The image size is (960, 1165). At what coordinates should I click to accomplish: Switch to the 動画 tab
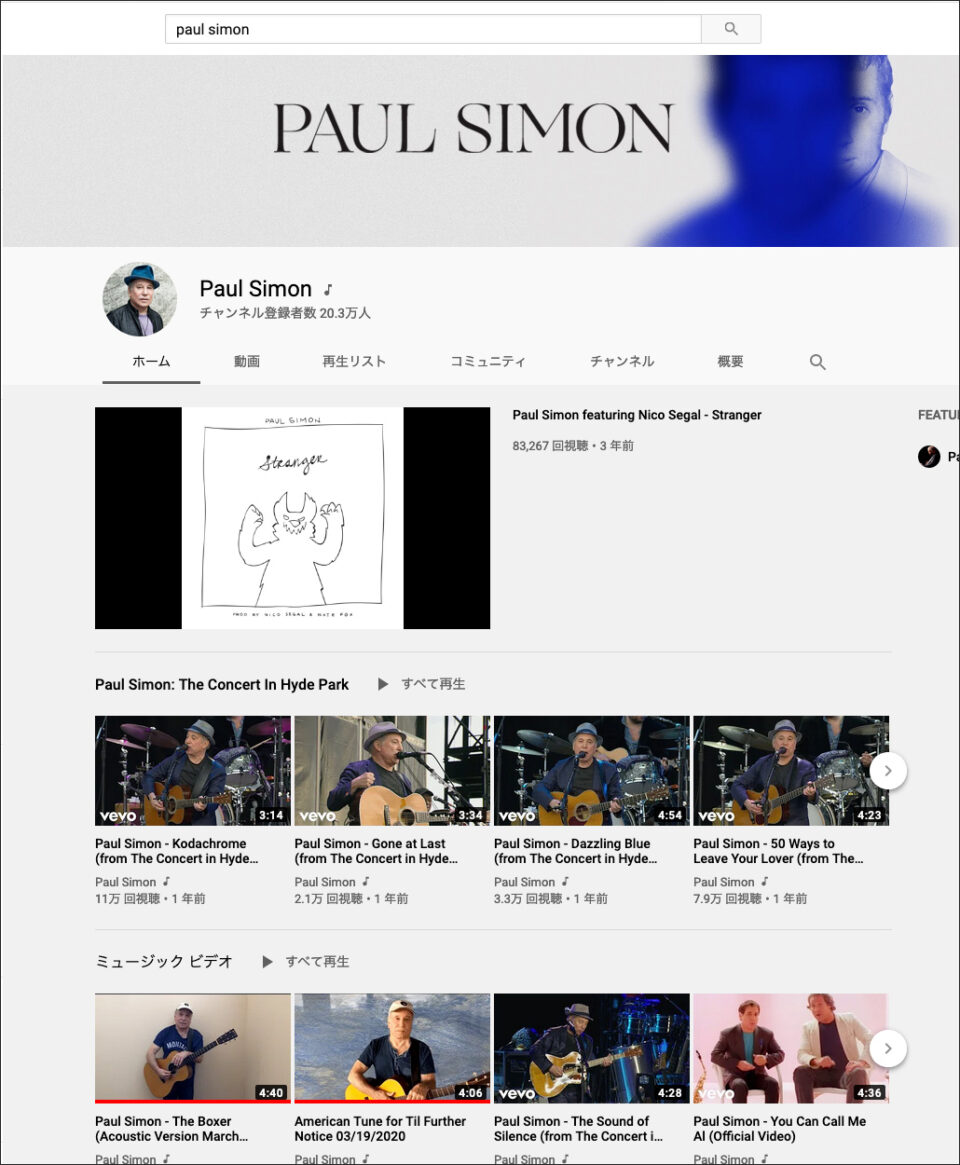click(247, 362)
